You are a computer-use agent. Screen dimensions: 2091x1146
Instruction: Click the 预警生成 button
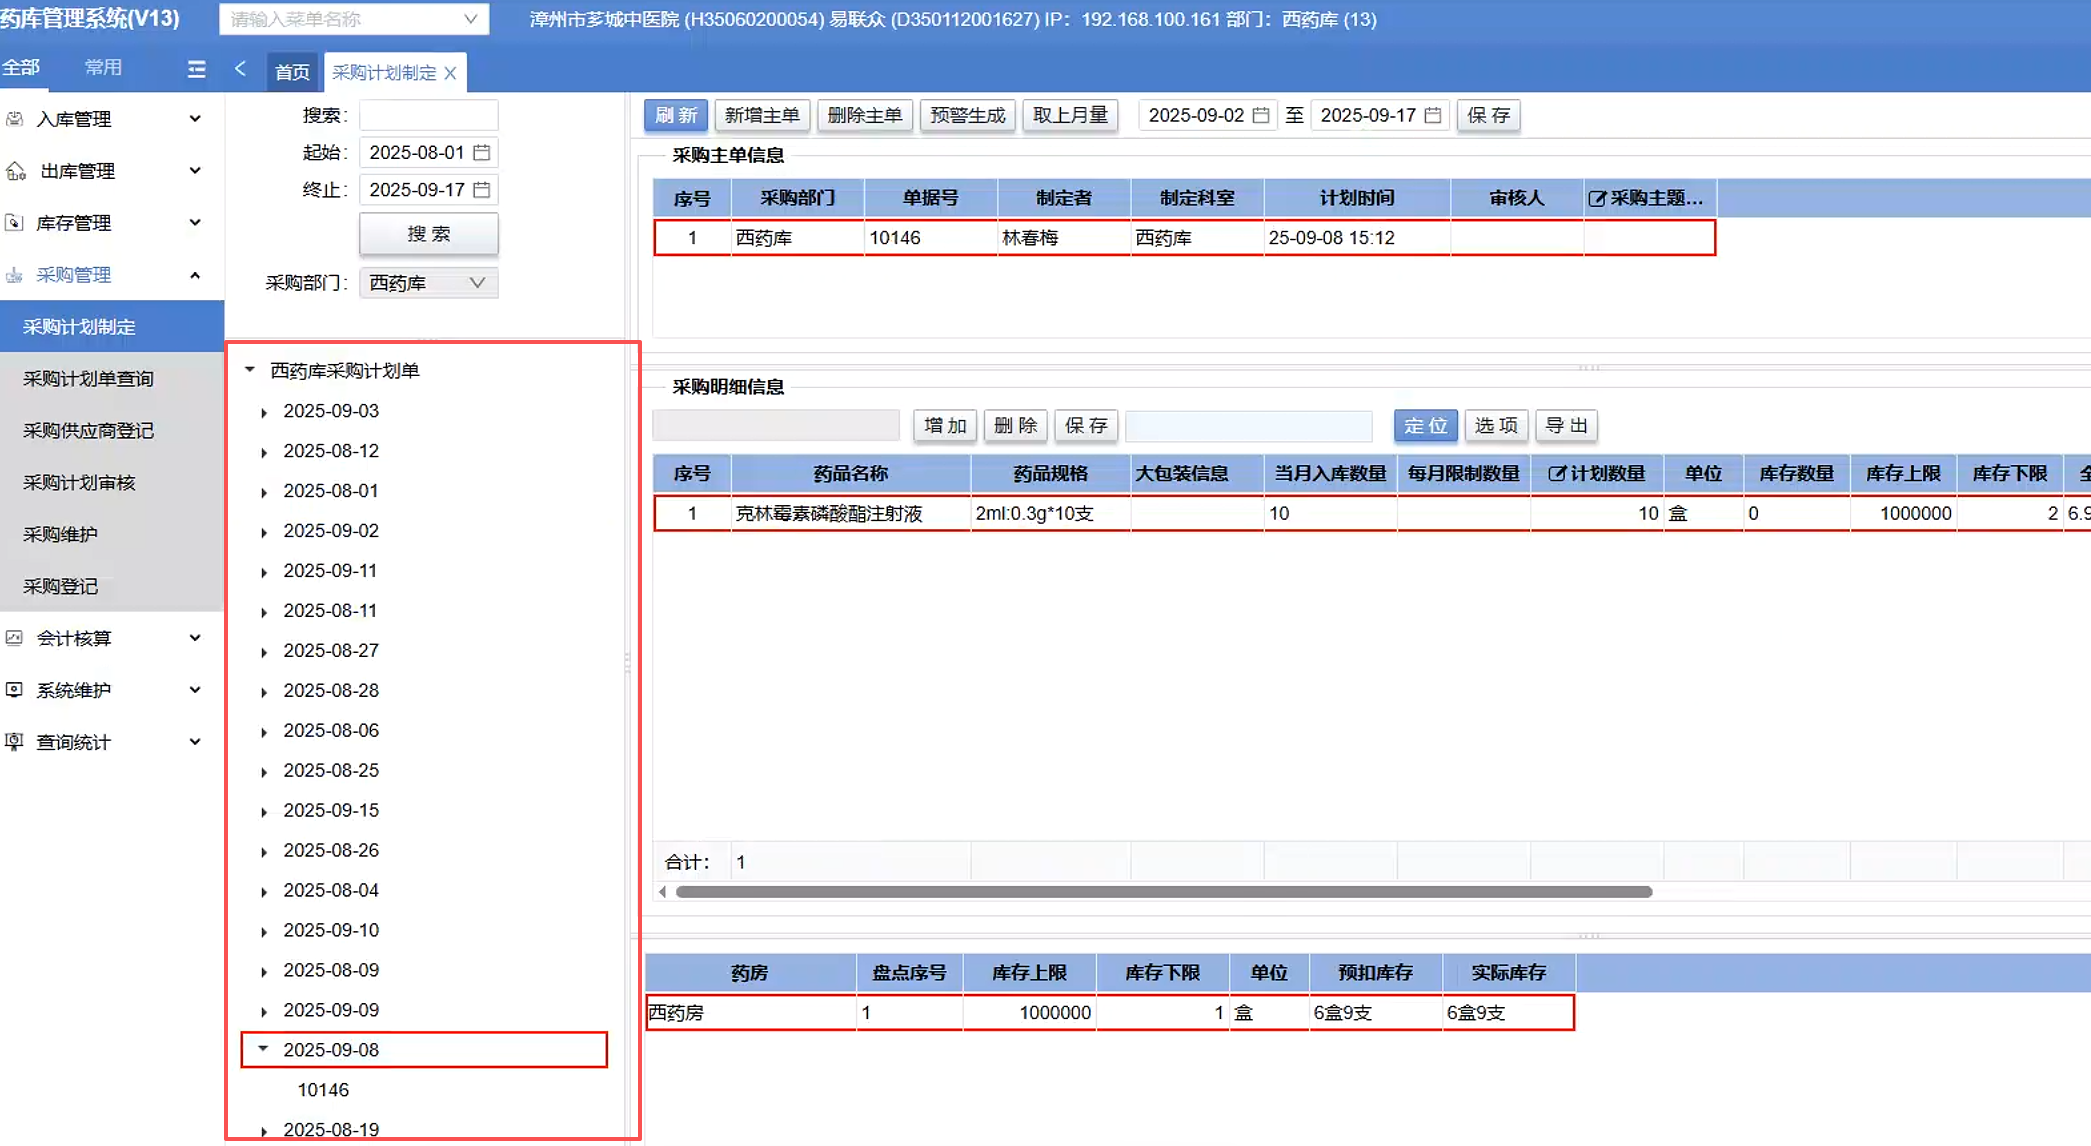pos(967,115)
